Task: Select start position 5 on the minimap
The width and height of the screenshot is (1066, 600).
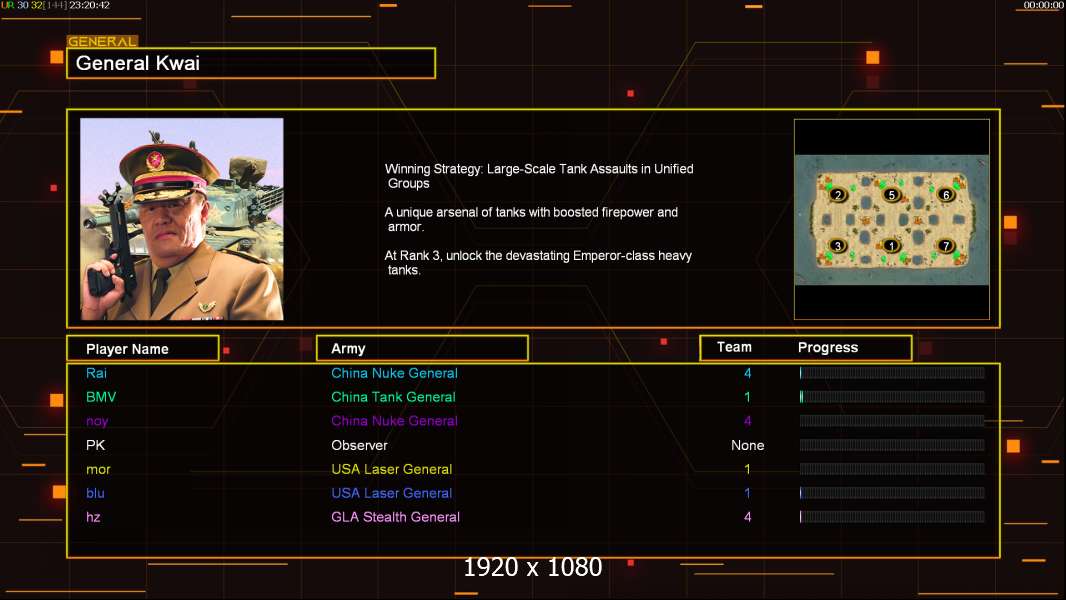Action: 891,195
